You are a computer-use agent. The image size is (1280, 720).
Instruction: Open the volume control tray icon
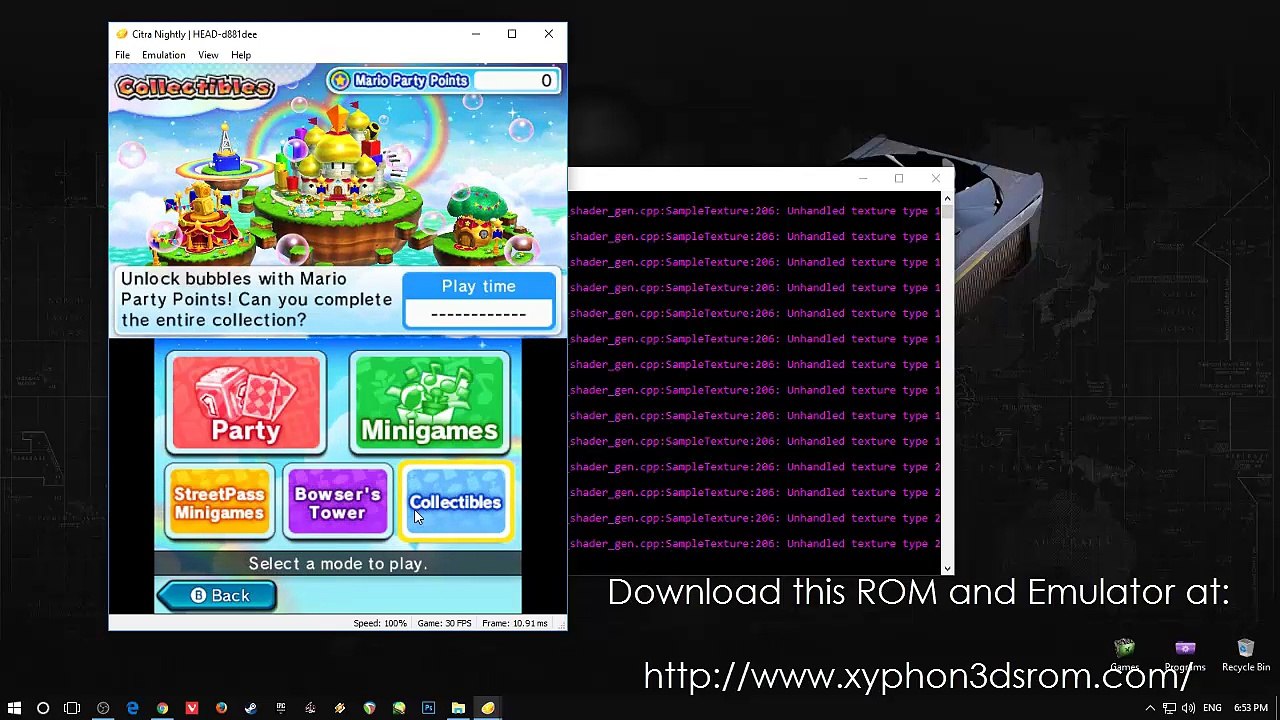[x=1190, y=708]
